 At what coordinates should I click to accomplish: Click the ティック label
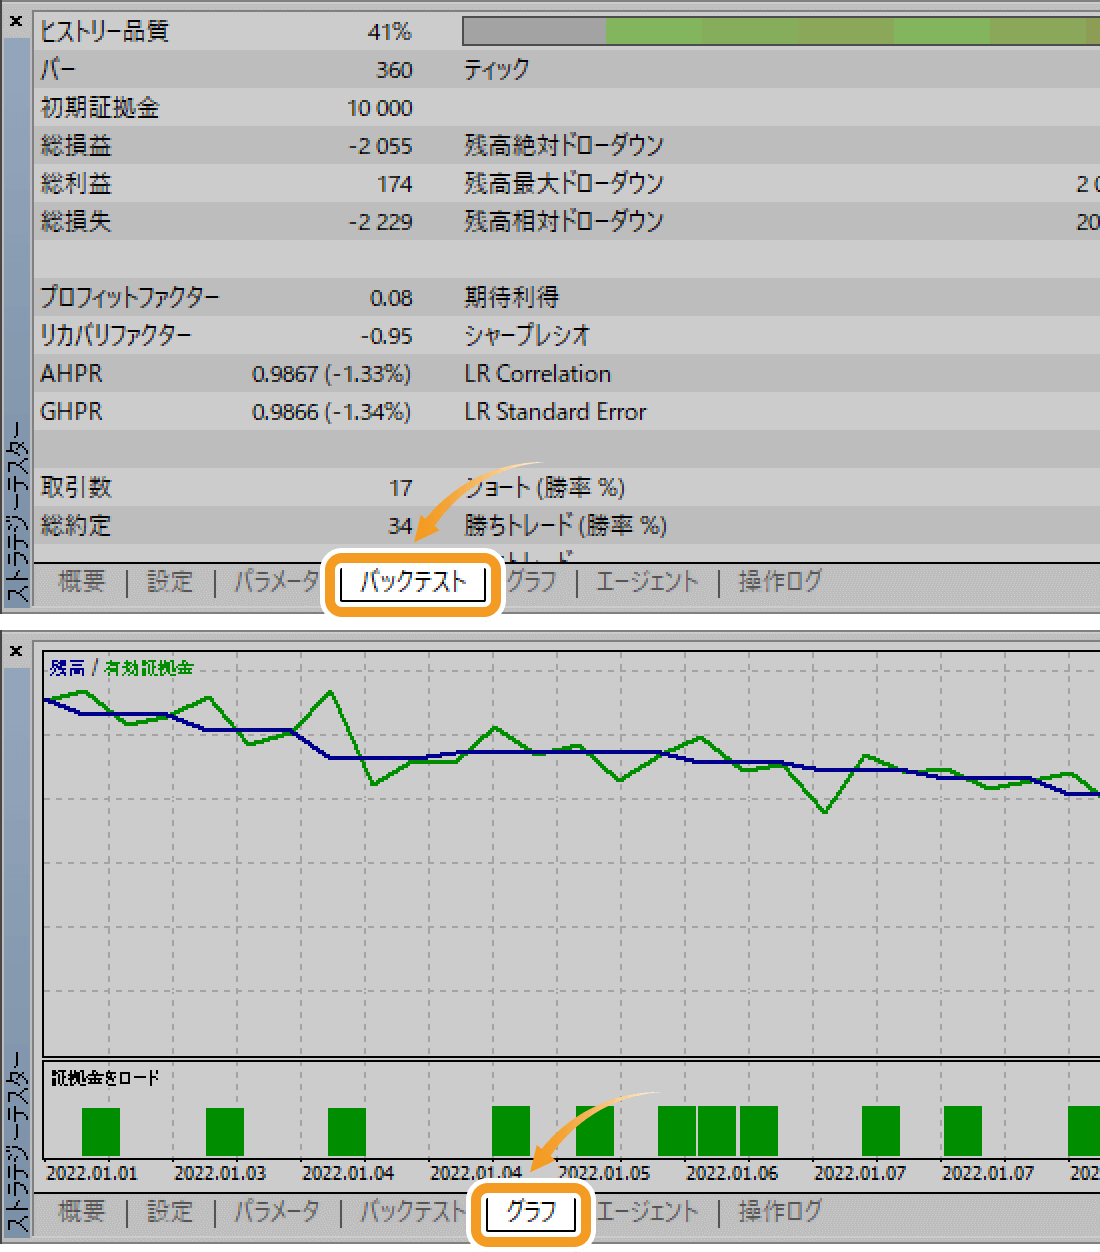tap(497, 70)
